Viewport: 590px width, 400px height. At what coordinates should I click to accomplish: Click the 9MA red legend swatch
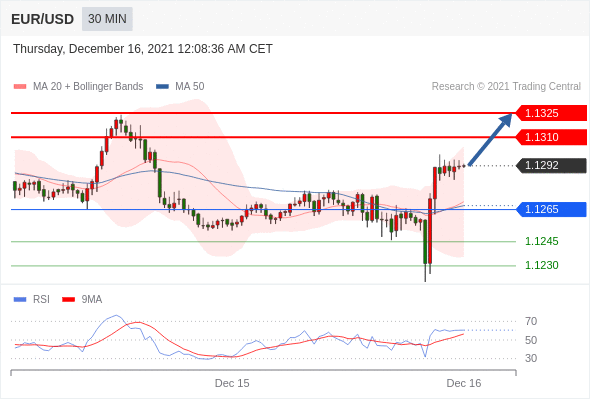[x=68, y=300]
